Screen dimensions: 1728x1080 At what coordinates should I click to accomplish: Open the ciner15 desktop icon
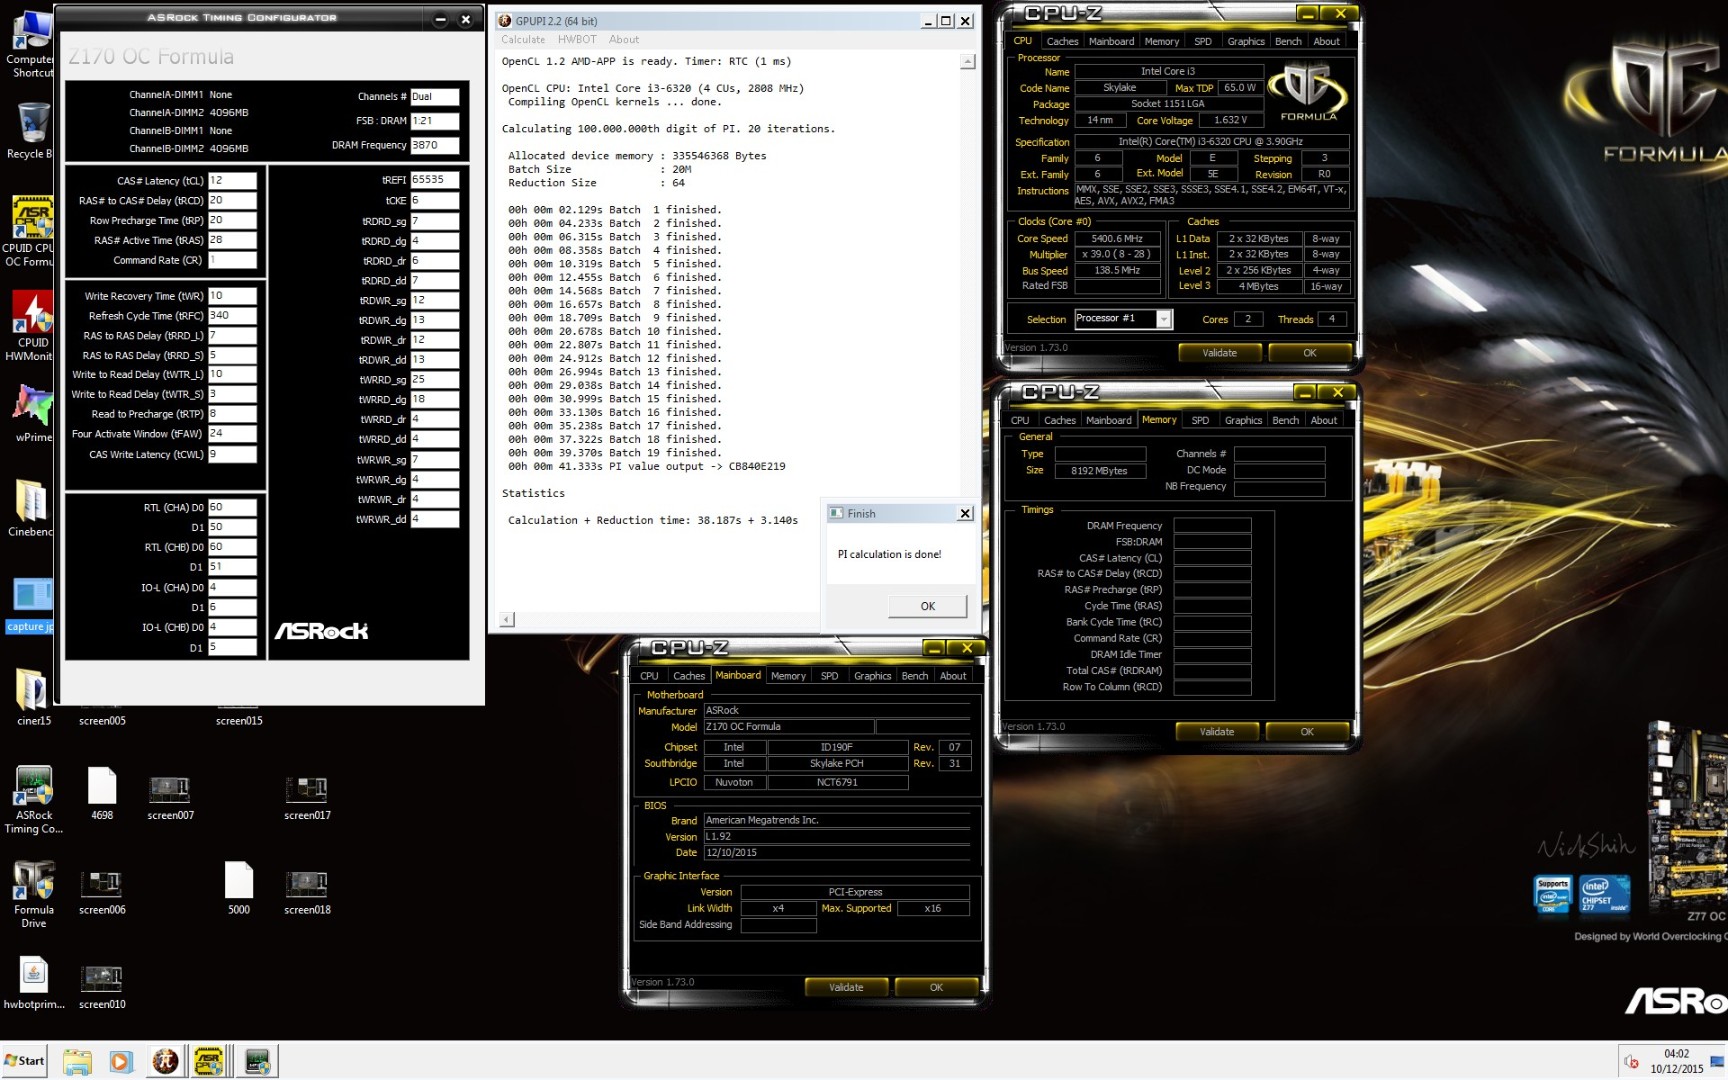click(x=33, y=696)
